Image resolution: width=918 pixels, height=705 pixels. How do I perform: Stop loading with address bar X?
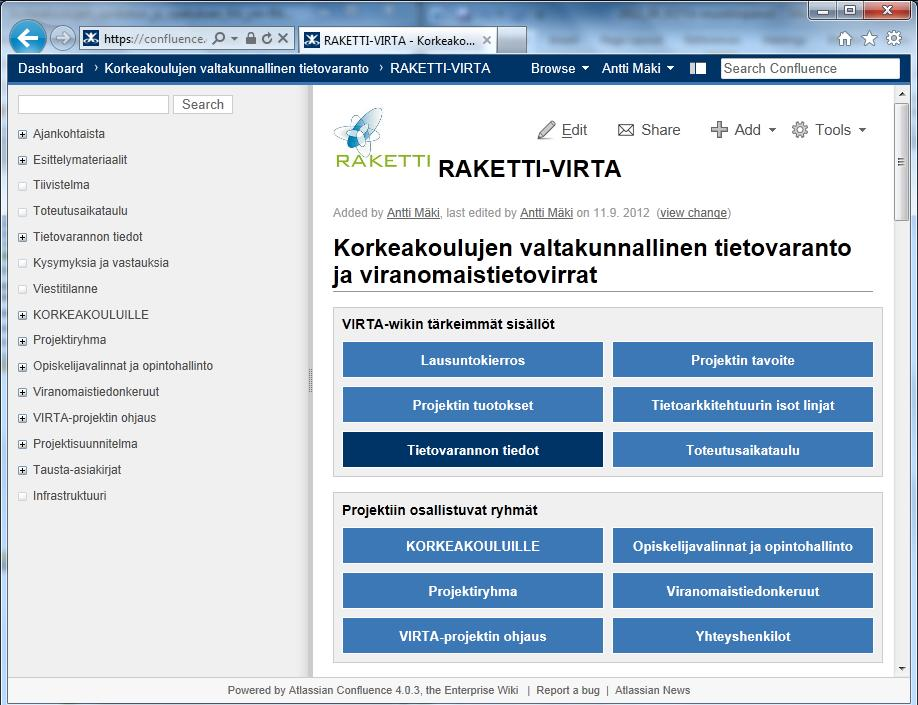click(x=283, y=39)
